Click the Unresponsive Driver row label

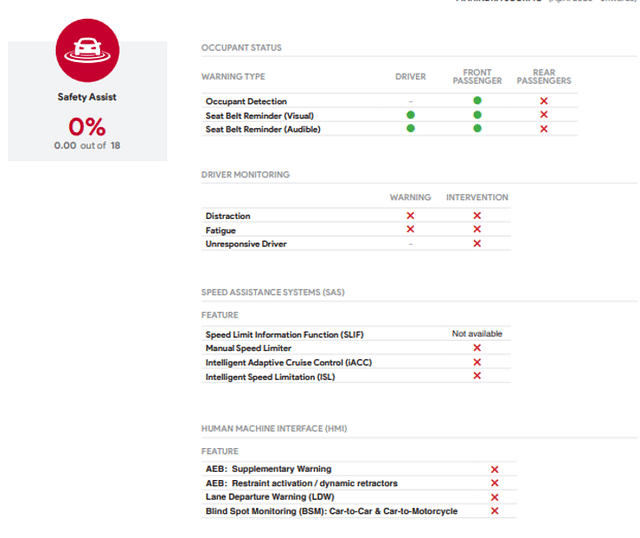tap(246, 244)
